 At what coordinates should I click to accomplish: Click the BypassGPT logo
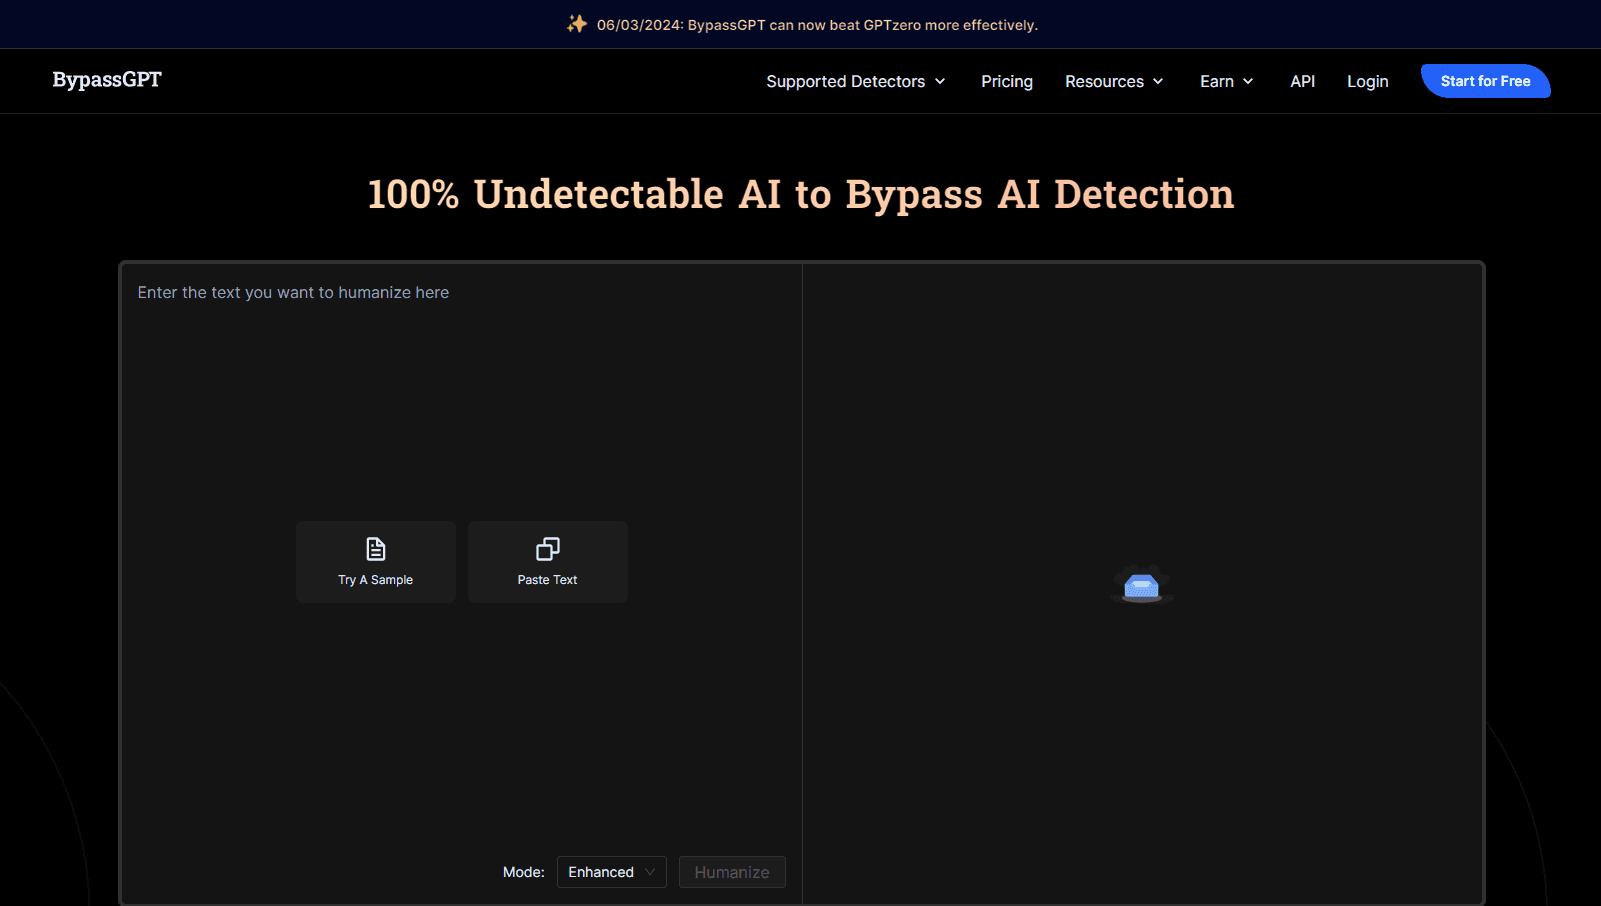[107, 80]
